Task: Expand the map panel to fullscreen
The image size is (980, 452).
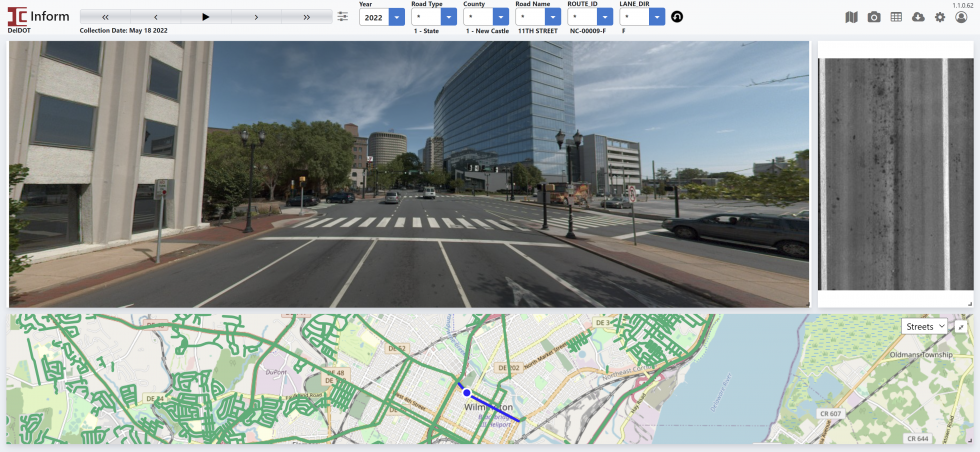Action: coord(961,327)
